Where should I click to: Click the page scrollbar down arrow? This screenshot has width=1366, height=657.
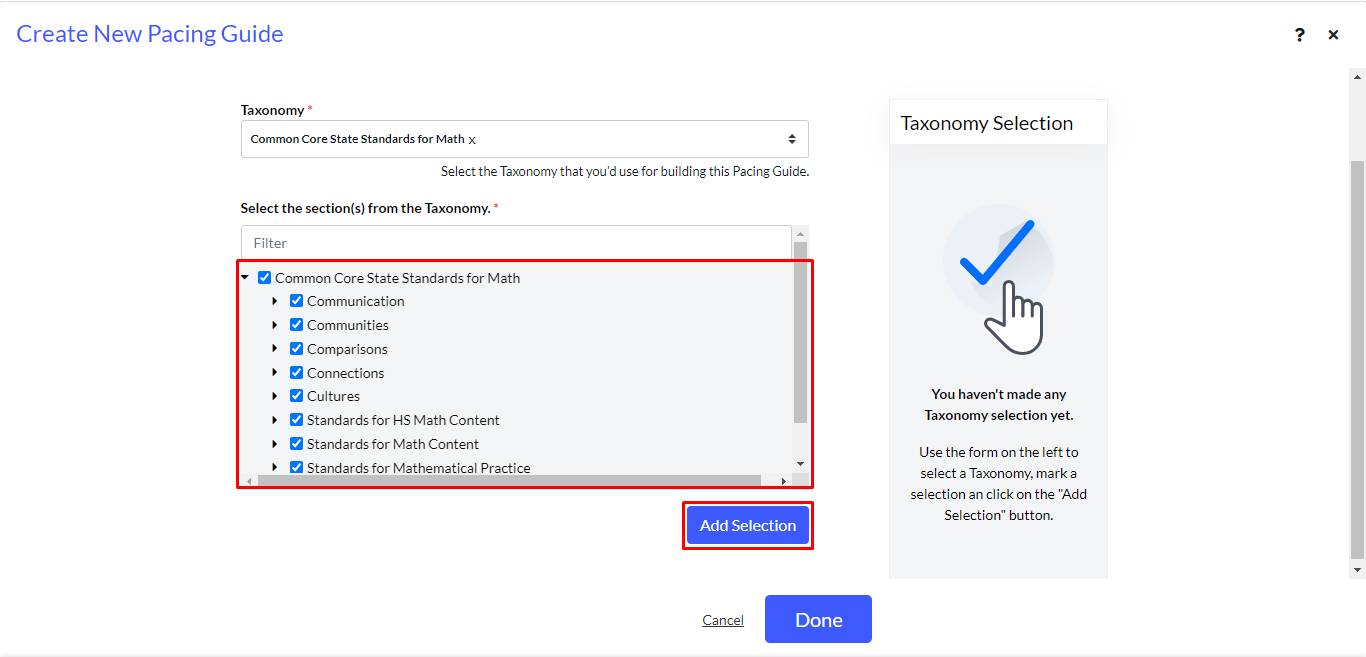(1357, 570)
